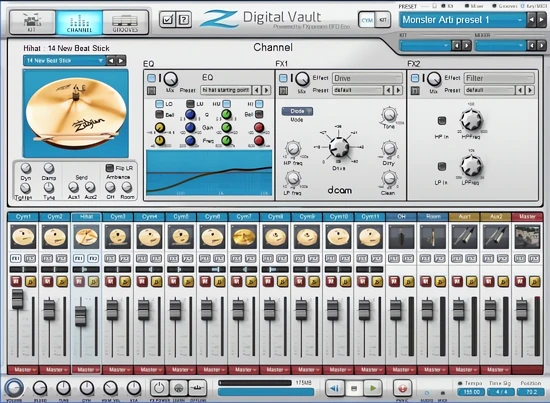Toggle FX1 on the Hihat channel
The height and width of the screenshot is (403, 550).
pyautogui.click(x=79, y=259)
